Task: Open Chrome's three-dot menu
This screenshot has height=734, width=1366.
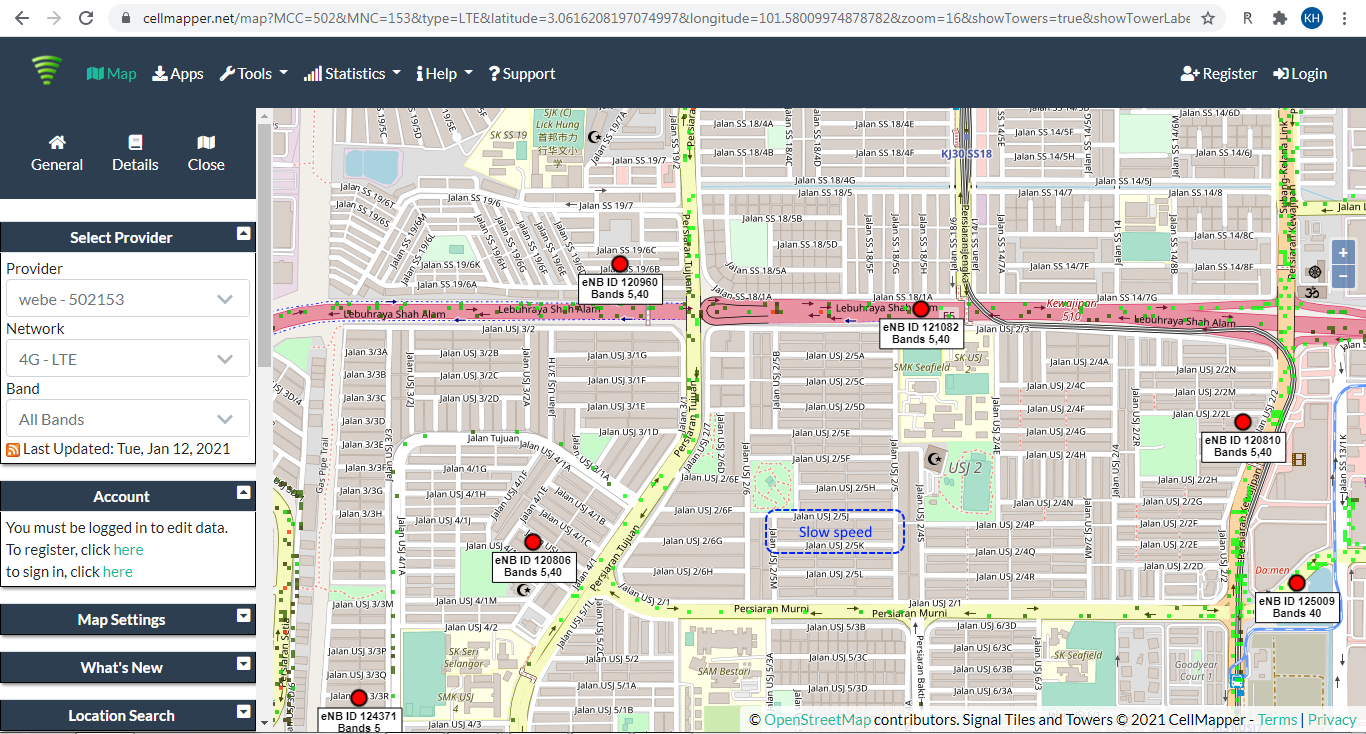Action: click(1345, 18)
